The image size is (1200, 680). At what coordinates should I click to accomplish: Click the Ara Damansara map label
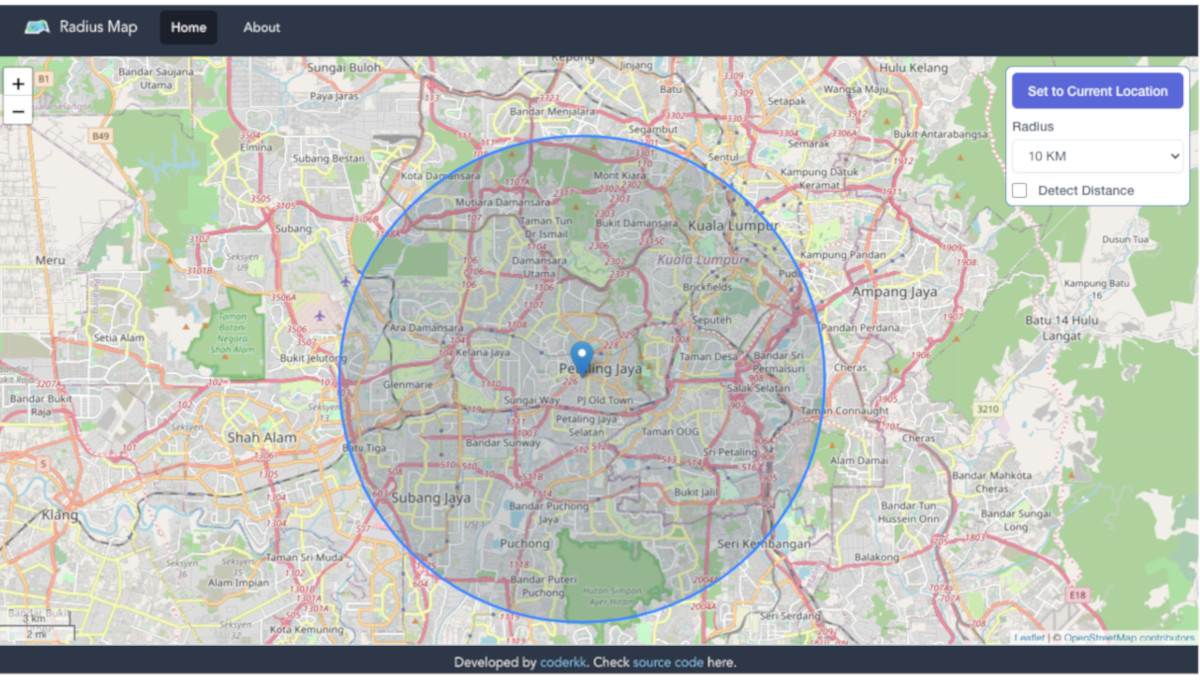(427, 328)
